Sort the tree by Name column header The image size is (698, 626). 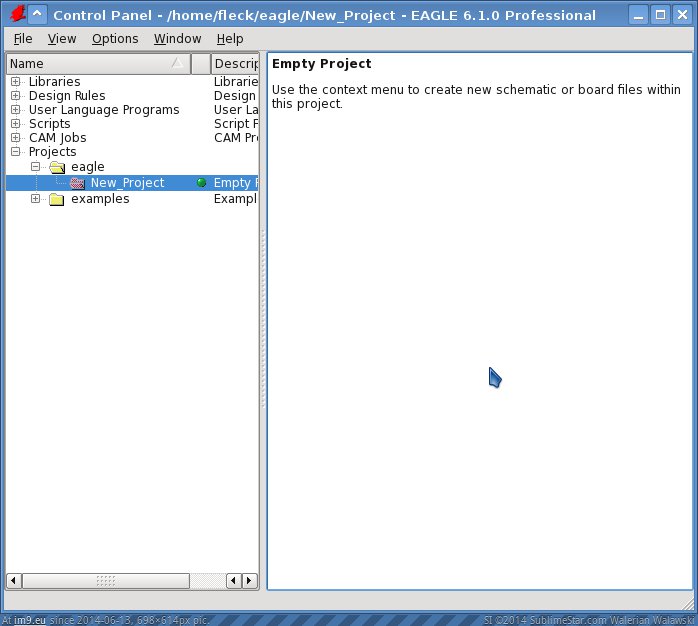[95, 63]
